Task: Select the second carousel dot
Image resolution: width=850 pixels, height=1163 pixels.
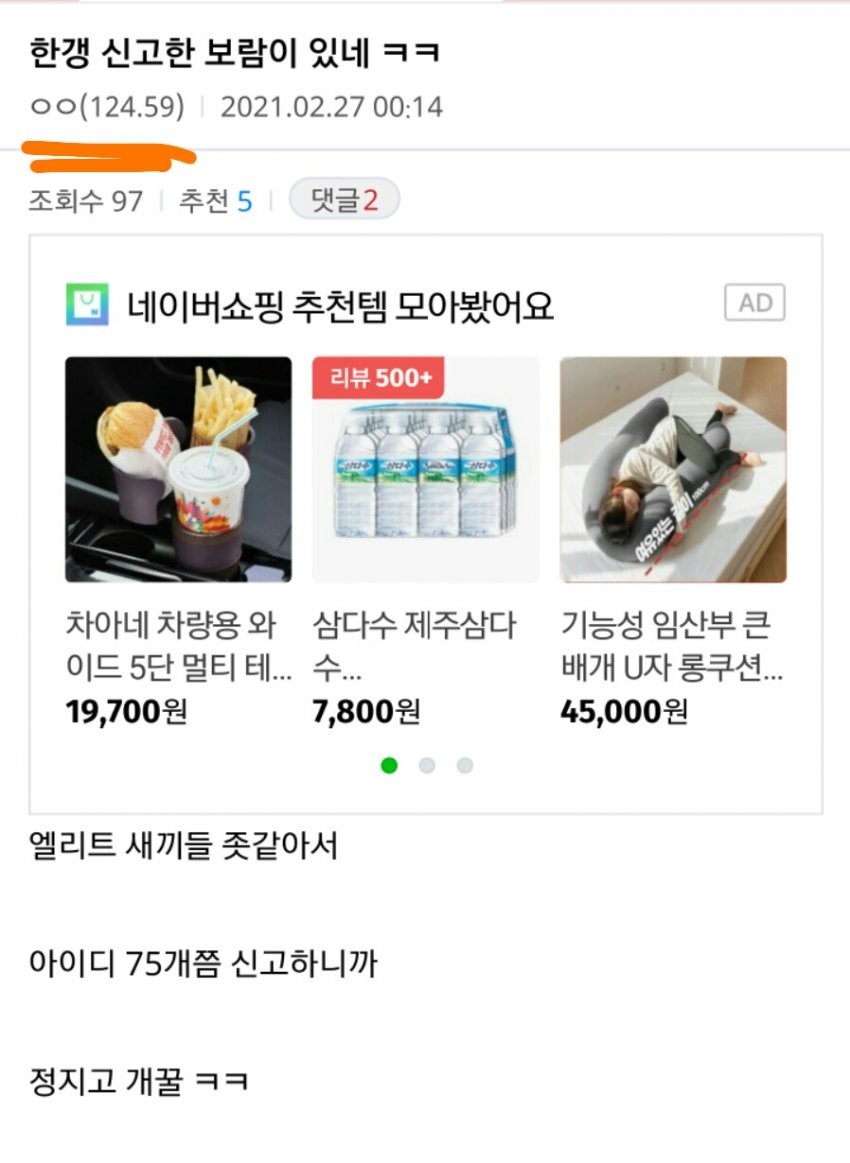Action: click(426, 765)
